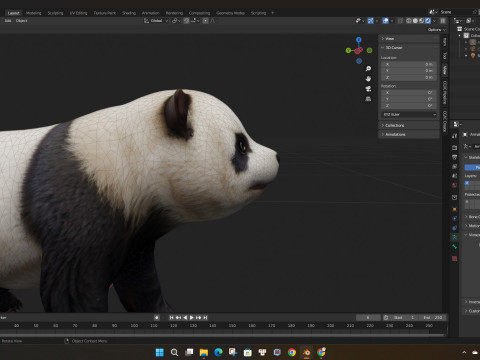Toggle proportional editing in the header
The width and height of the screenshot is (480, 360).
pos(206,21)
